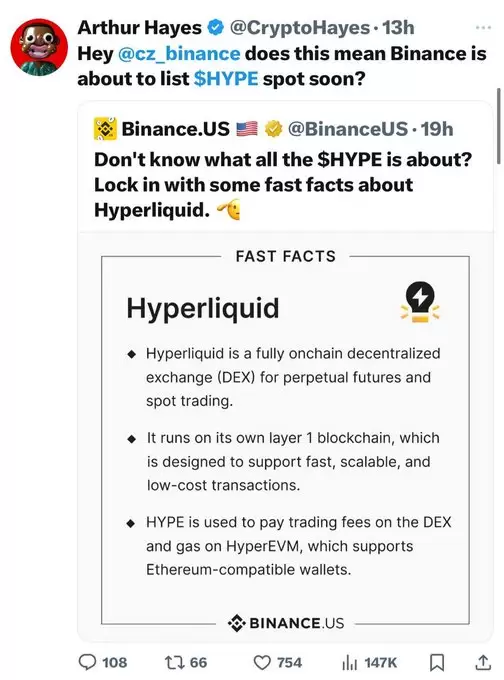Open the @CryptoHayes handle
Image resolution: width=504 pixels, height=680 pixels.
click(299, 28)
